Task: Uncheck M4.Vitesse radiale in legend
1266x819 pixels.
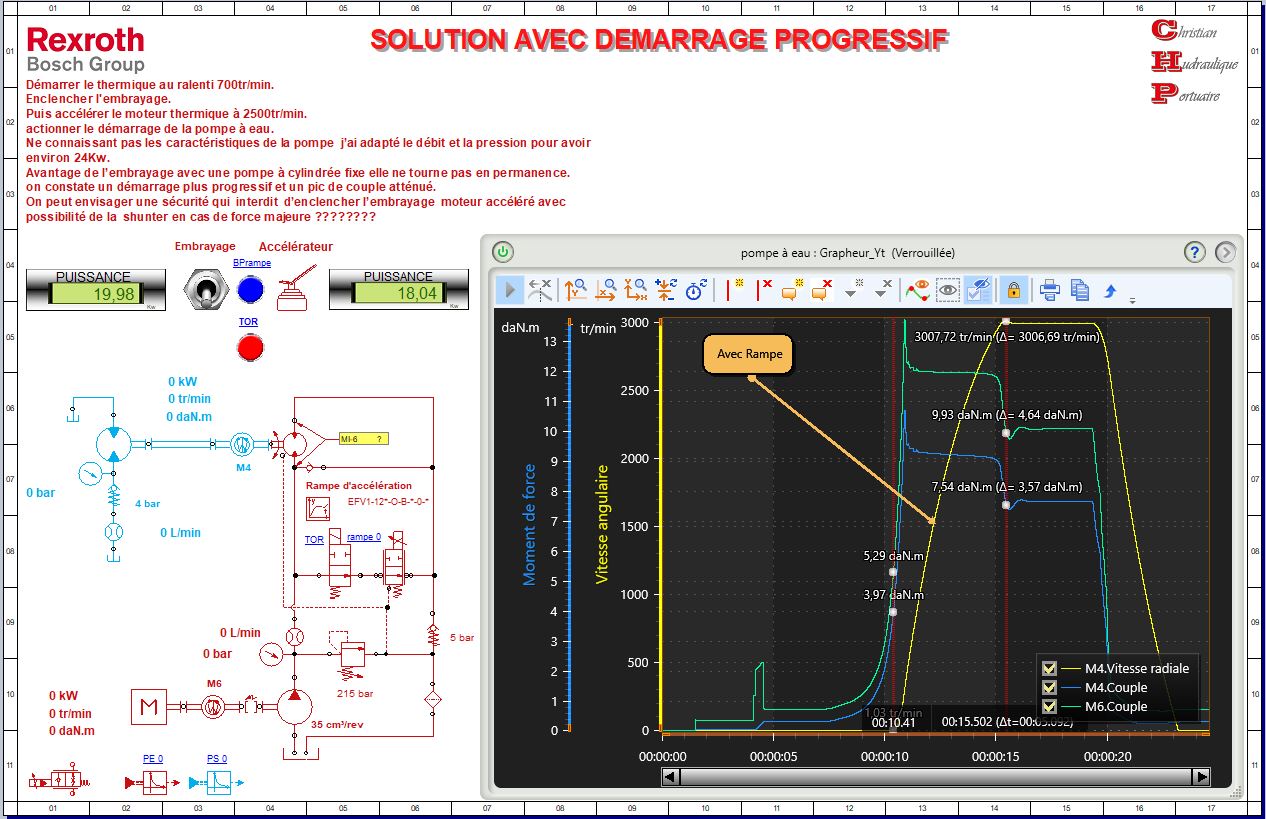Action: pyautogui.click(x=1049, y=668)
